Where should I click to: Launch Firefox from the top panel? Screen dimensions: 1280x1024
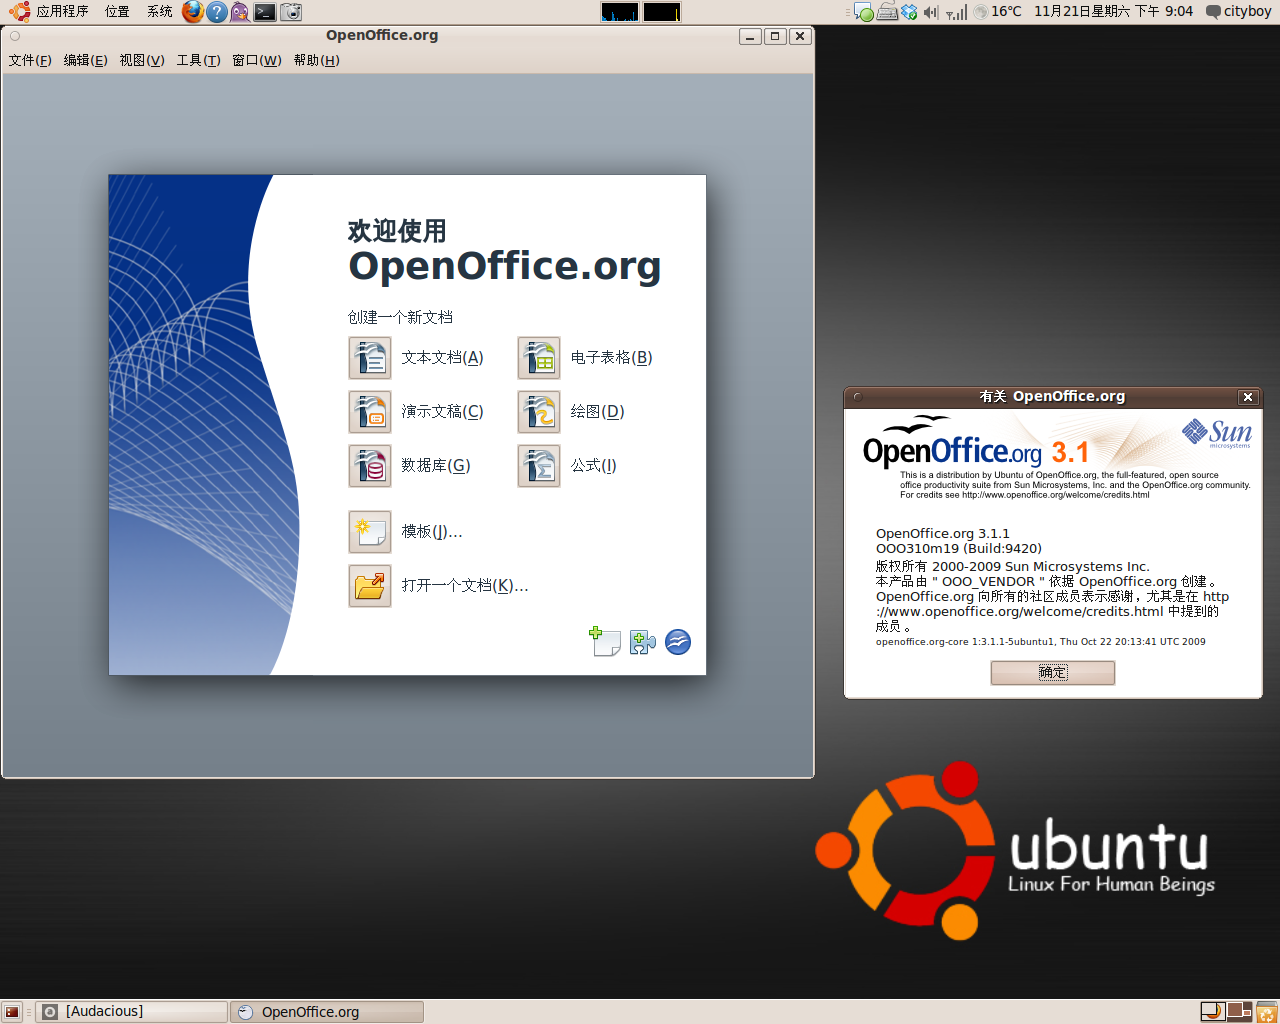coord(193,12)
